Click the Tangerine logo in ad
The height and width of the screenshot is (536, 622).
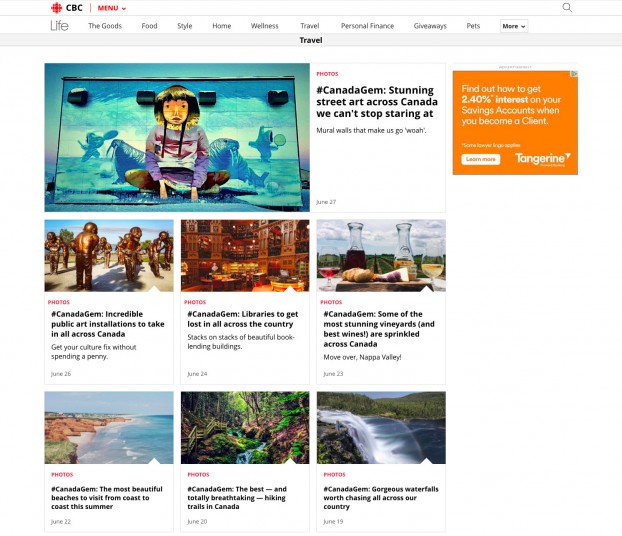(x=543, y=159)
